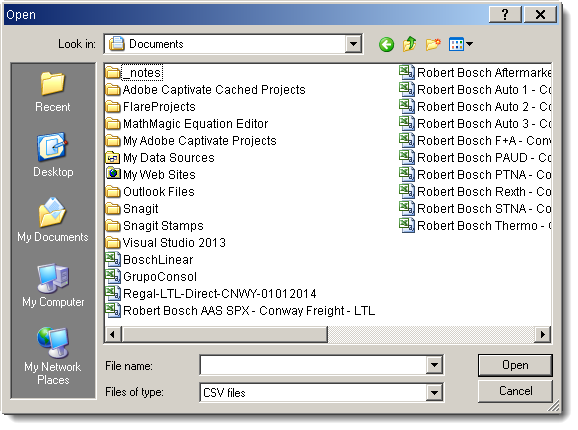The image size is (578, 430).
Task: Go up one folder level
Action: [x=410, y=44]
